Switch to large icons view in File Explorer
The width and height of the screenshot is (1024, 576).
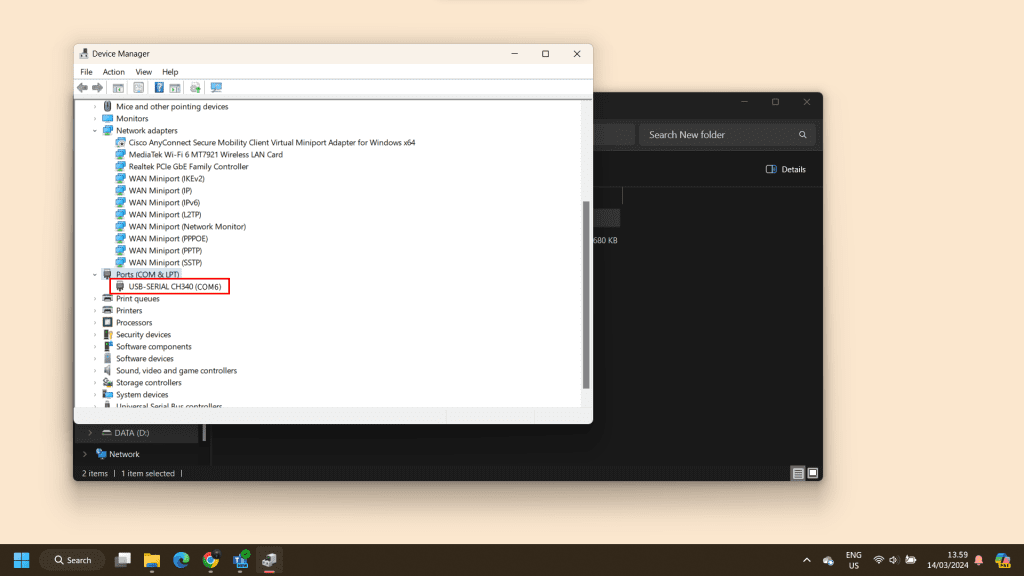pyautogui.click(x=813, y=473)
